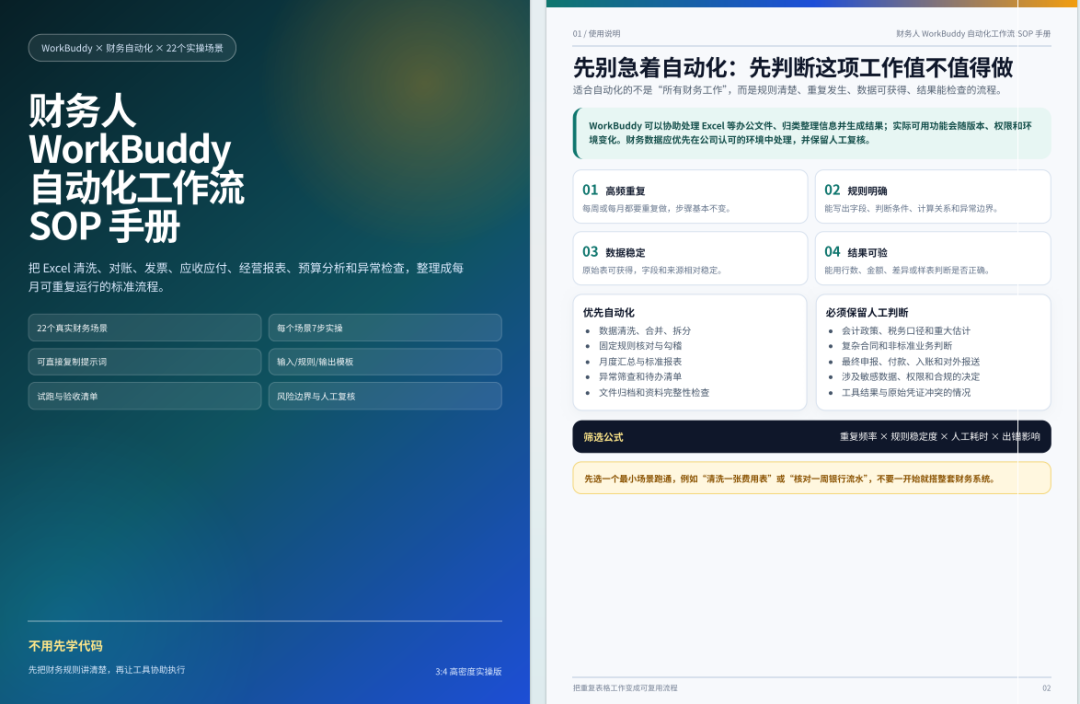Click the 3:4 高密度实操版 label
Screen dimensions: 1080x704
[468, 671]
